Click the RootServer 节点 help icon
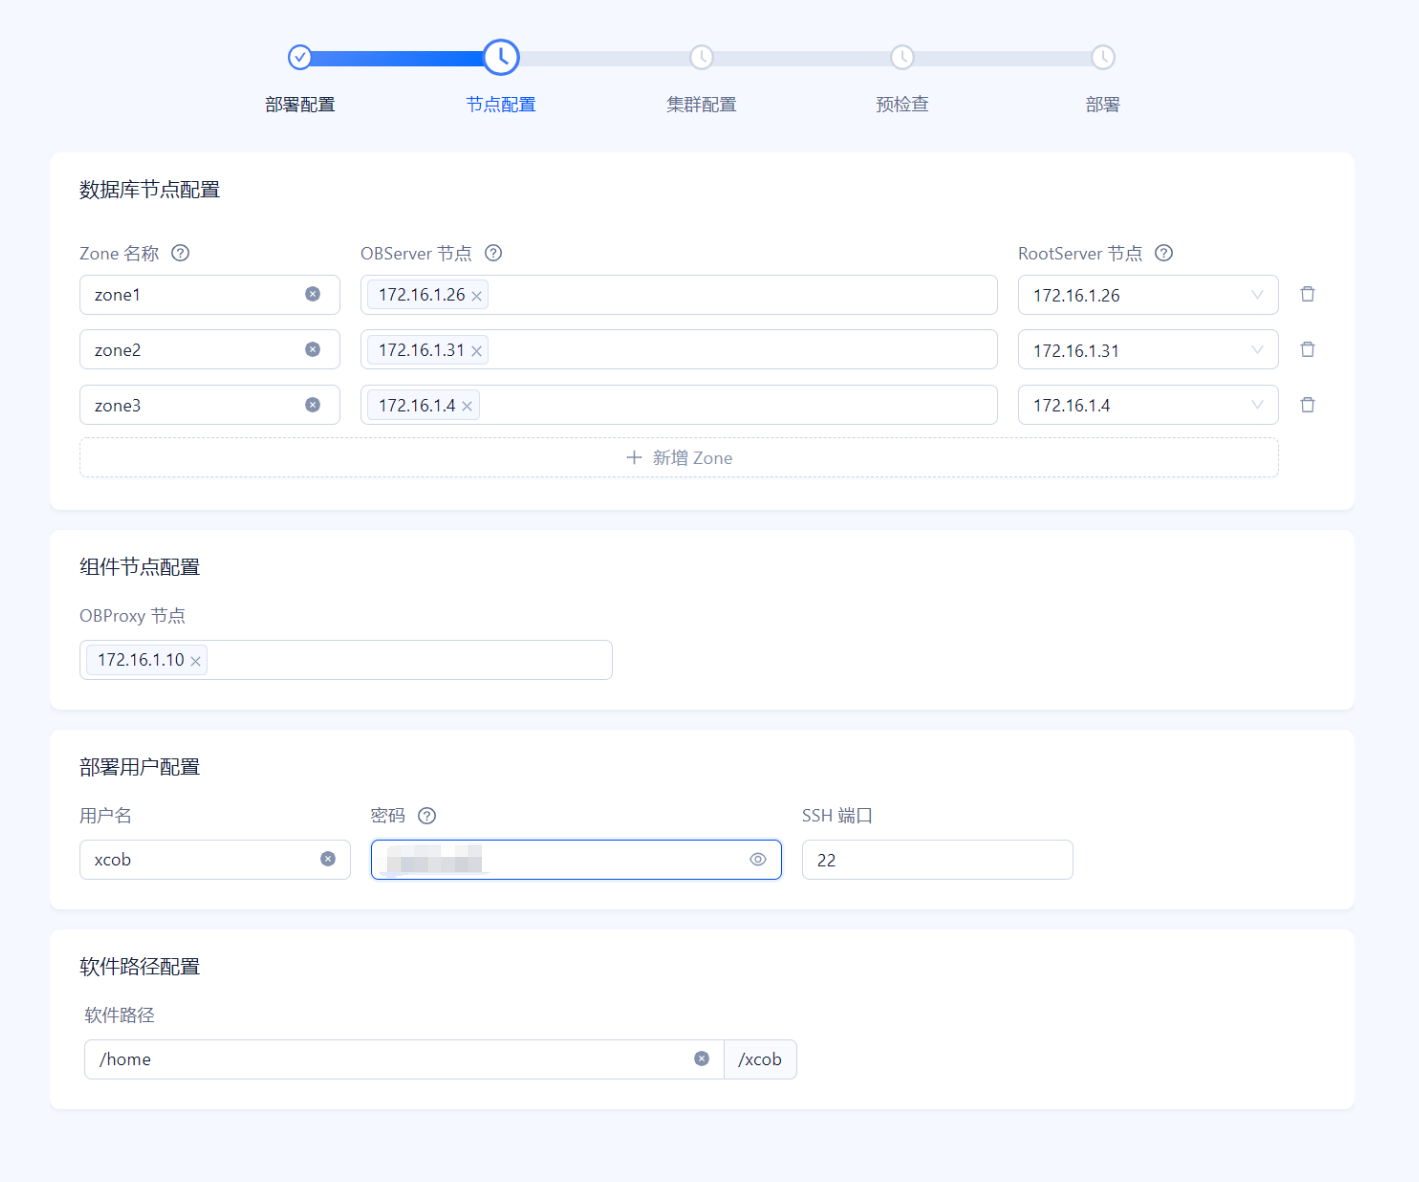The image size is (1419, 1182). [1164, 253]
